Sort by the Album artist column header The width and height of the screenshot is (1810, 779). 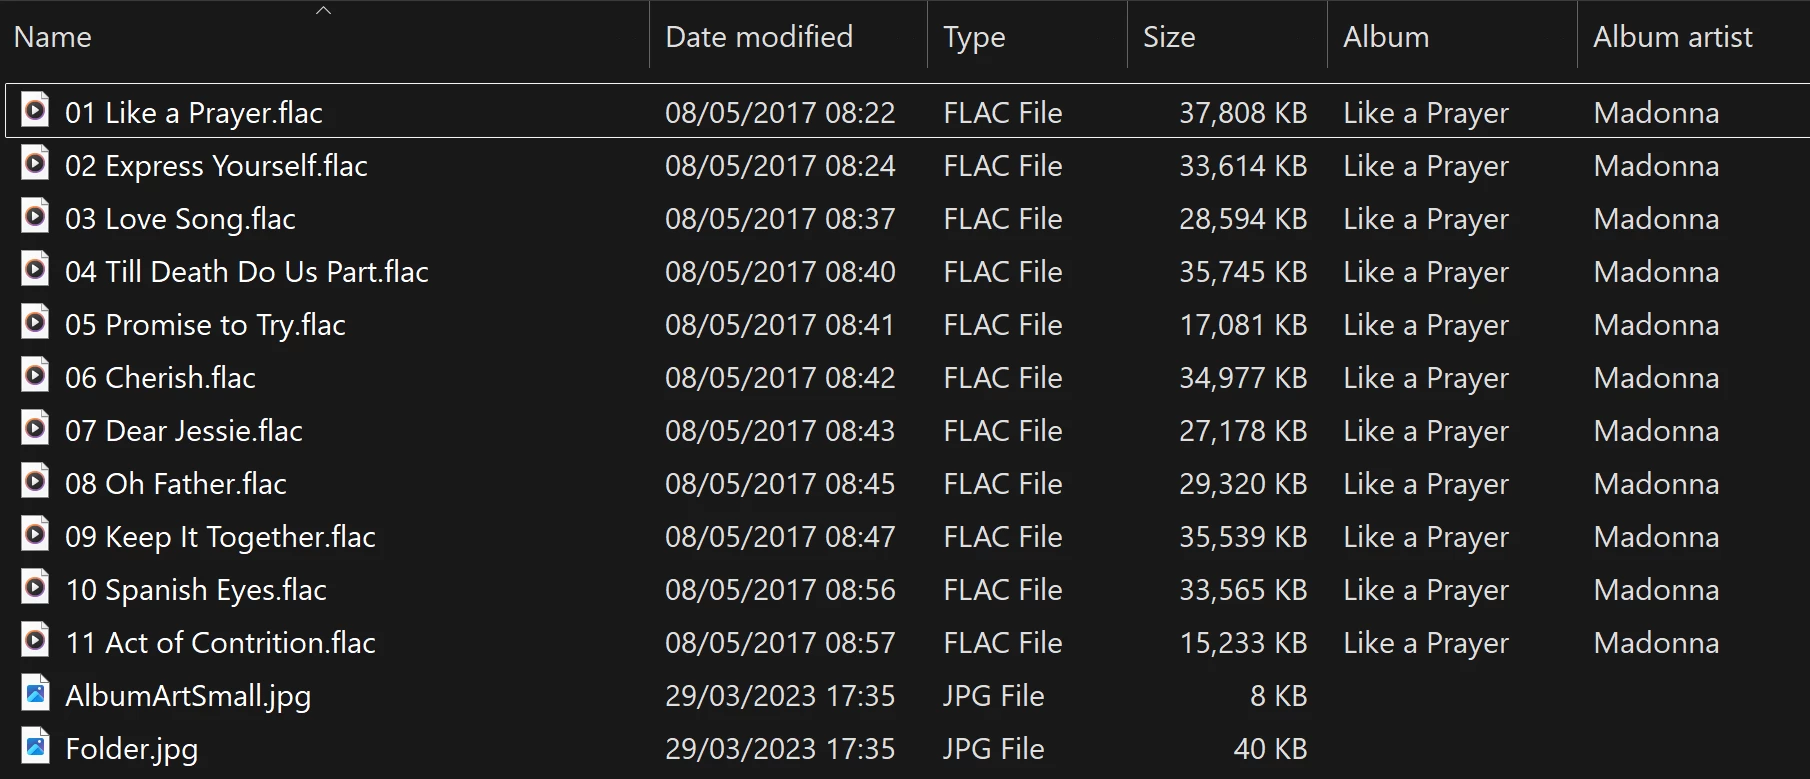pos(1672,37)
